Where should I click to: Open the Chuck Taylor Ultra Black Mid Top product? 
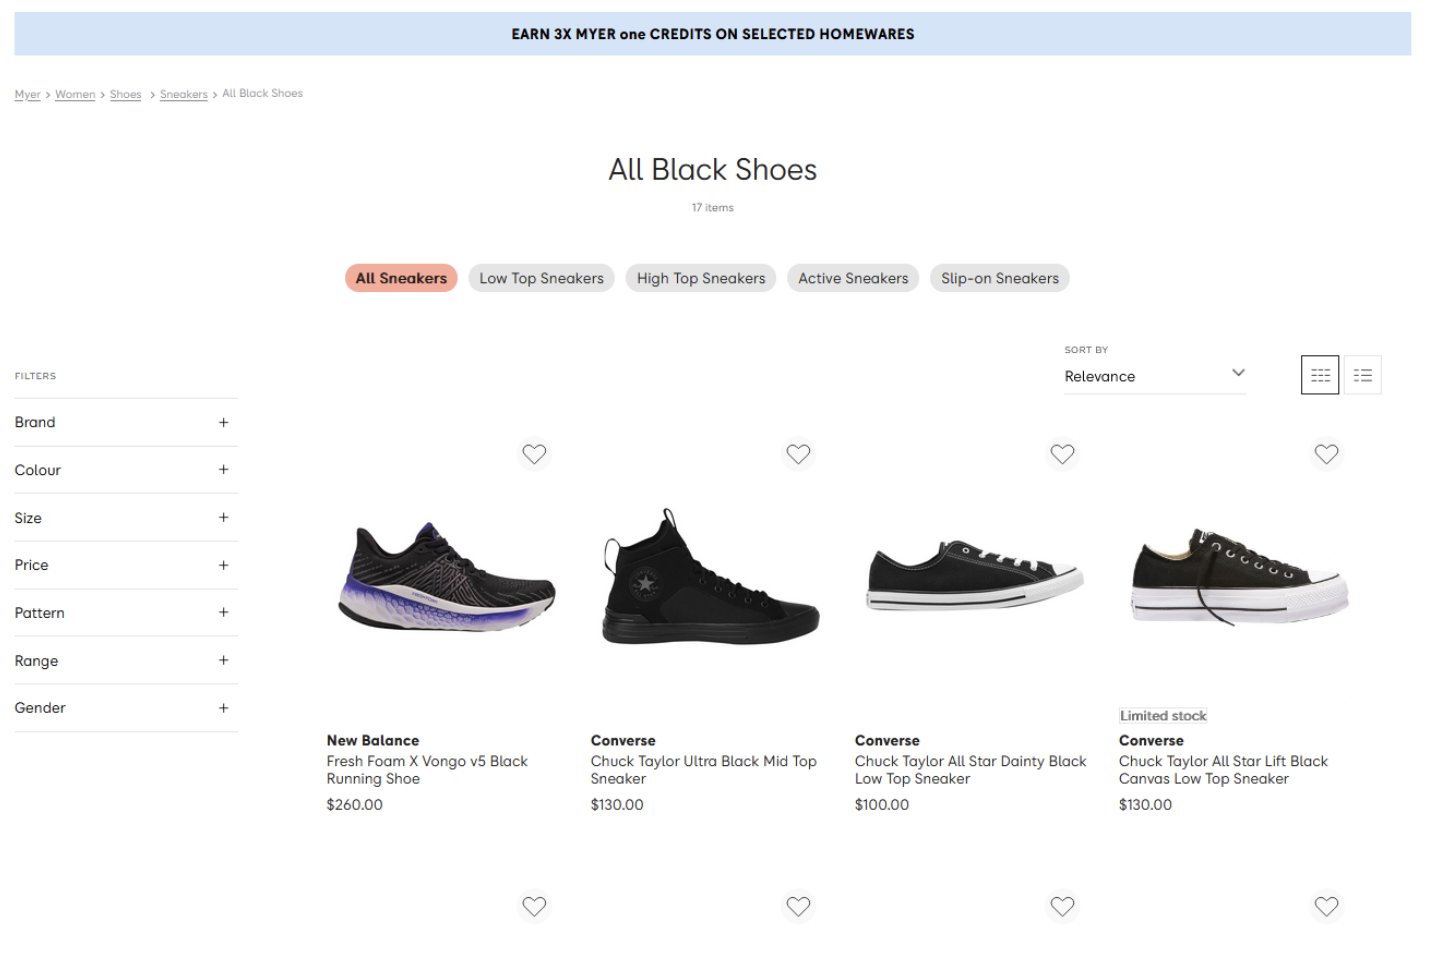tap(704, 769)
